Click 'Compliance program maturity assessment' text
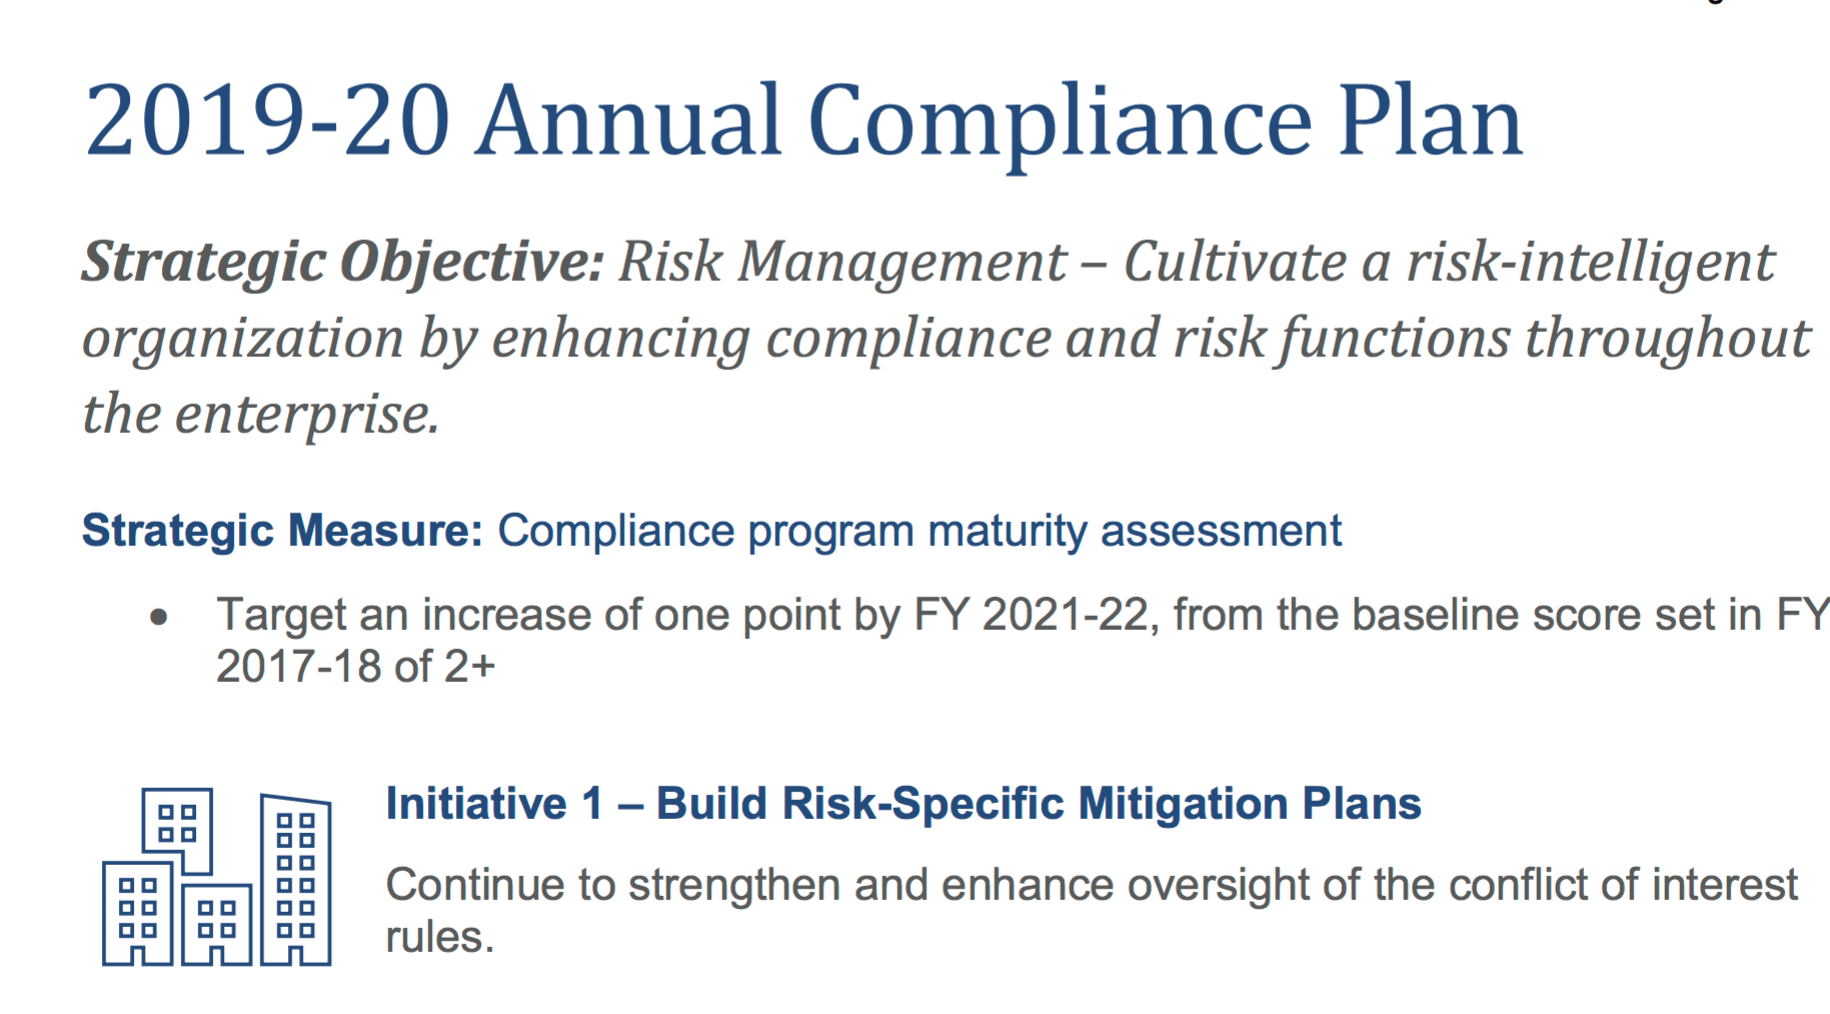Image resolution: width=1830 pixels, height=1014 pixels. pos(919,531)
